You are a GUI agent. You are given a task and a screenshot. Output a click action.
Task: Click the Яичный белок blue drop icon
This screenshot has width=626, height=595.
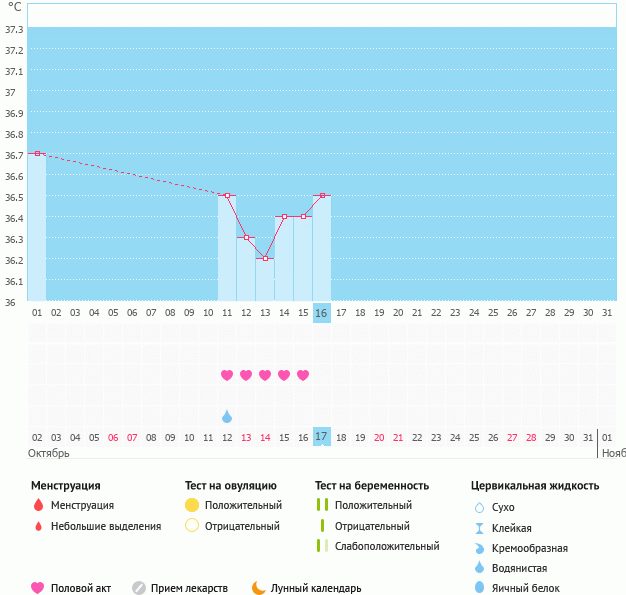(479, 588)
